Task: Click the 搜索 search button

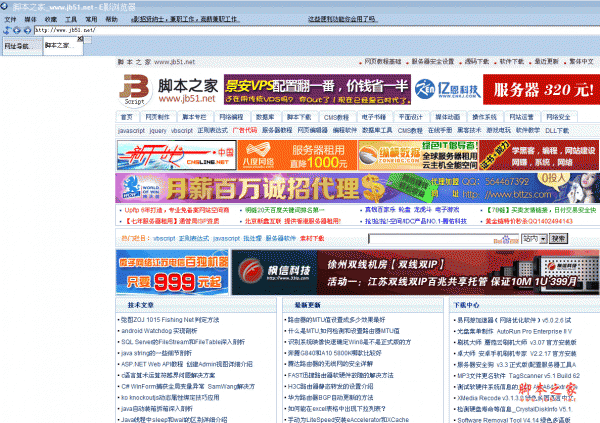Action: click(558, 239)
